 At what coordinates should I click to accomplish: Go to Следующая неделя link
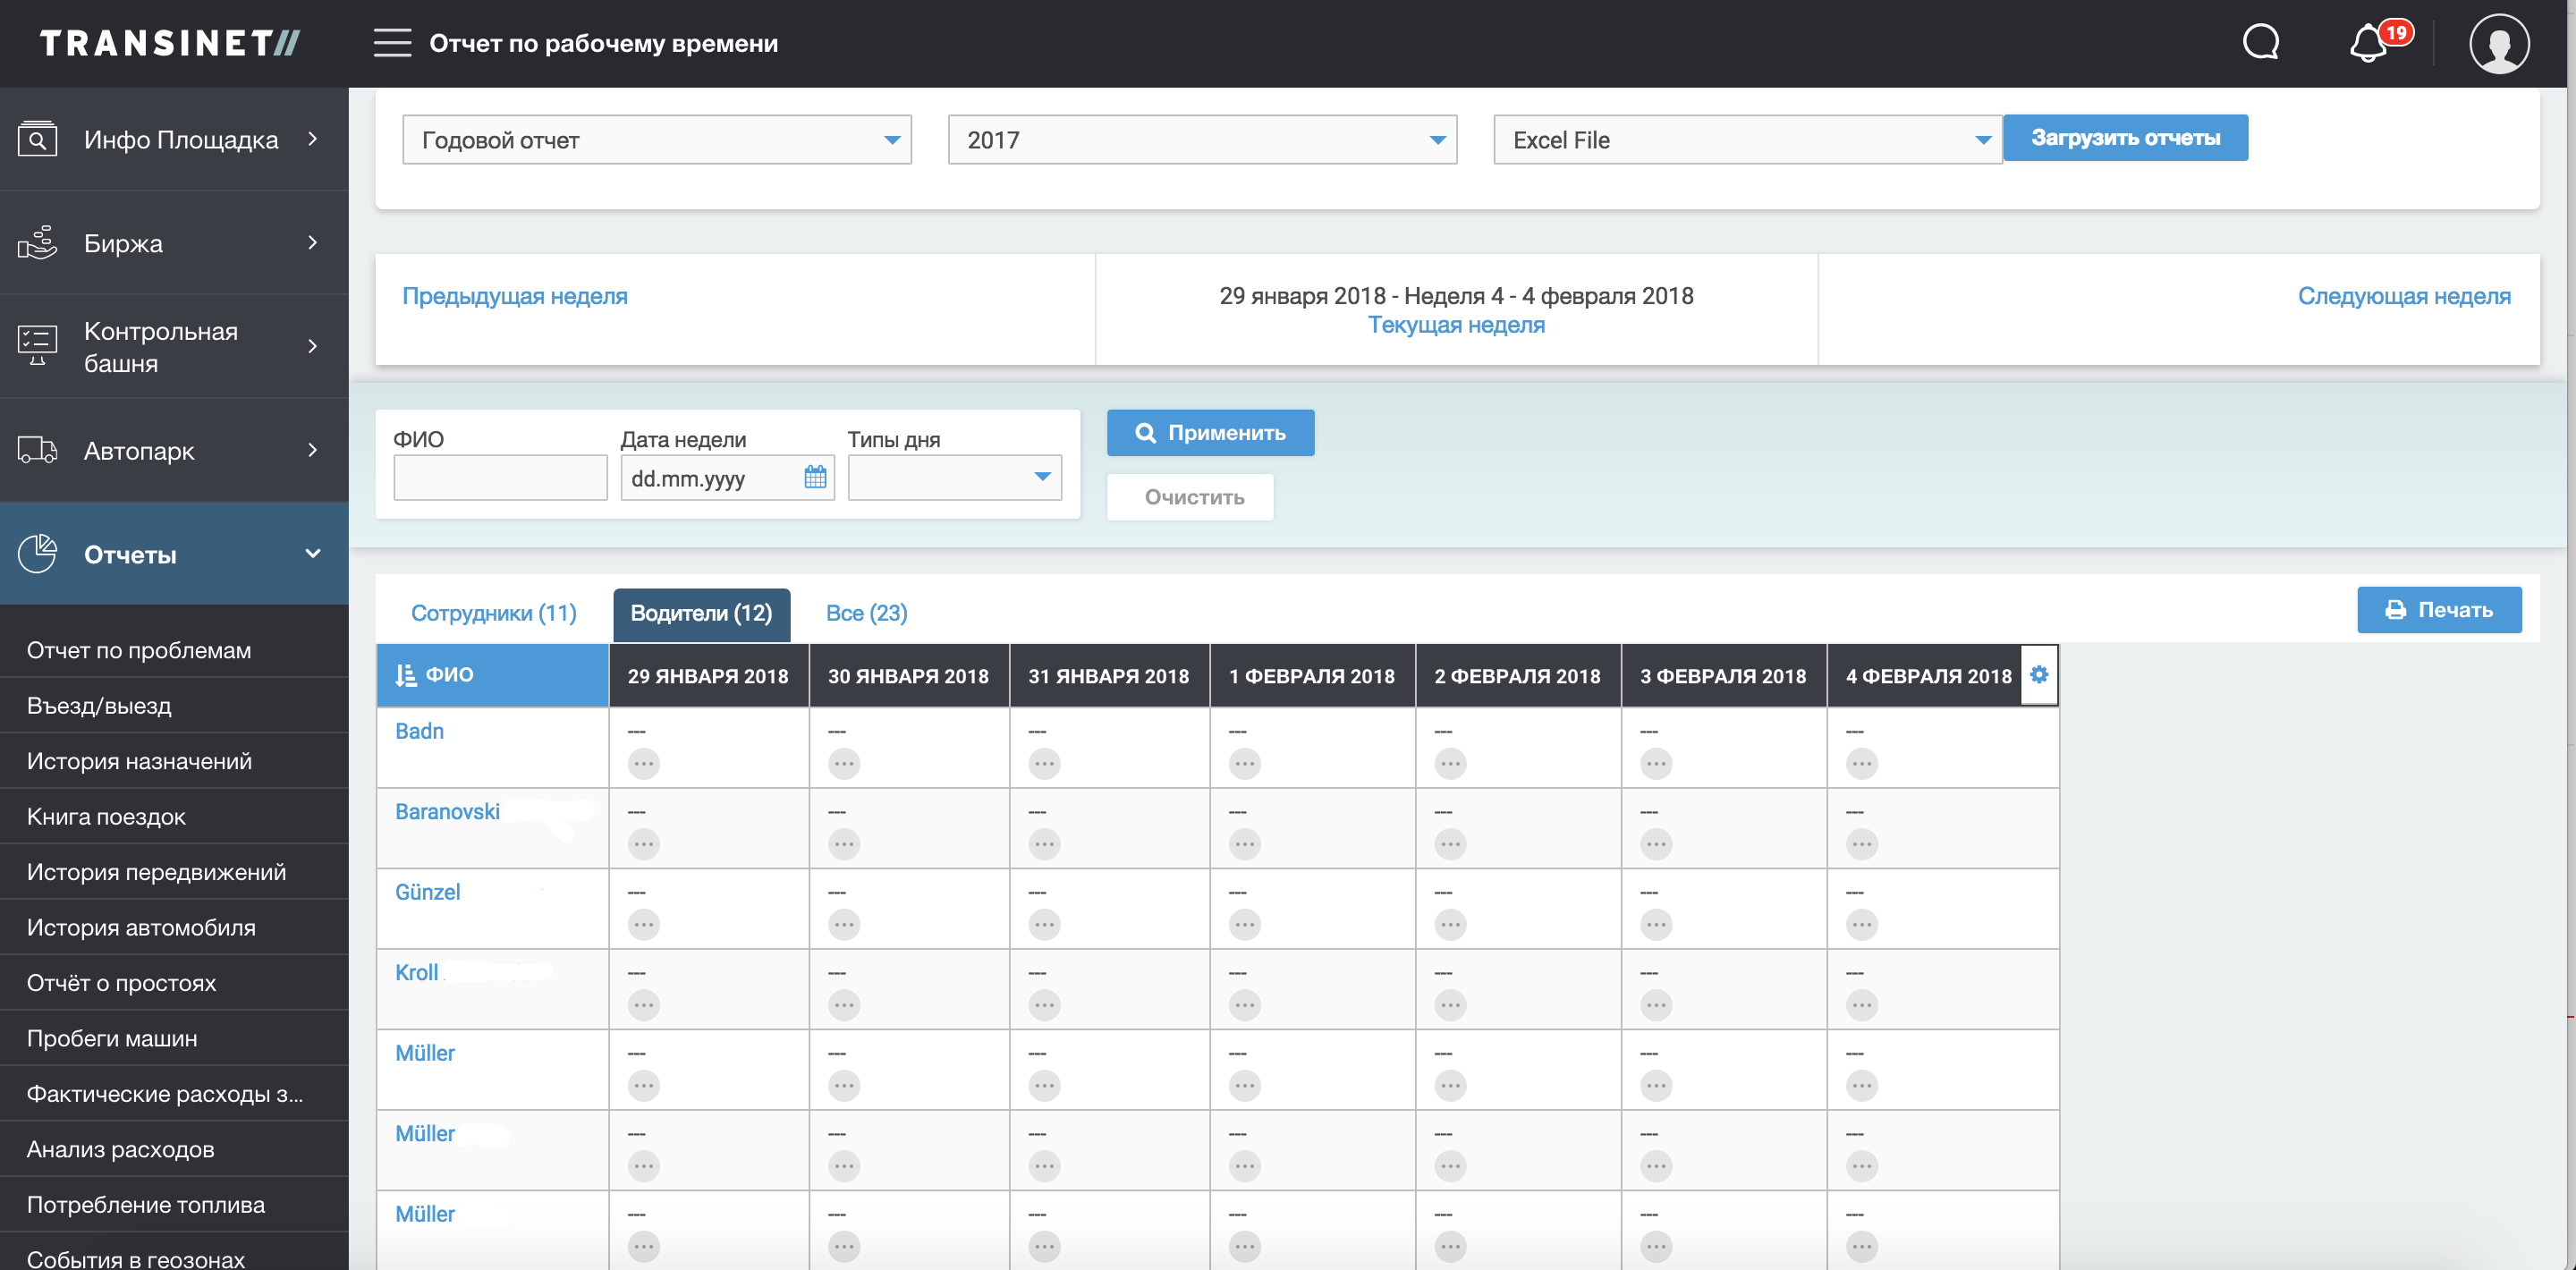tap(2403, 296)
